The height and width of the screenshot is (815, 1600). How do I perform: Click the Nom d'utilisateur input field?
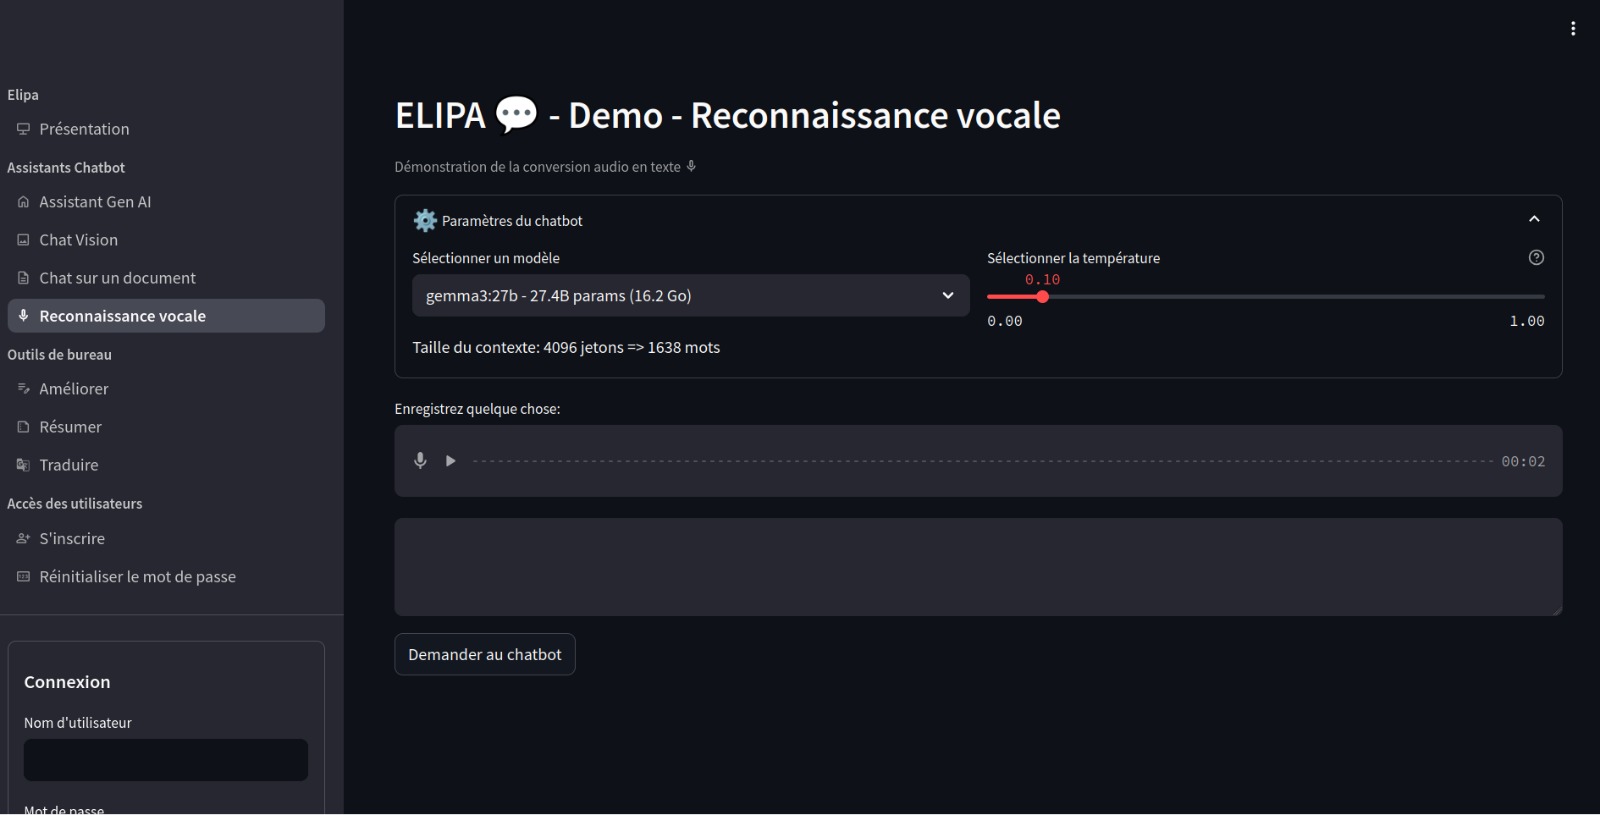[x=166, y=760]
